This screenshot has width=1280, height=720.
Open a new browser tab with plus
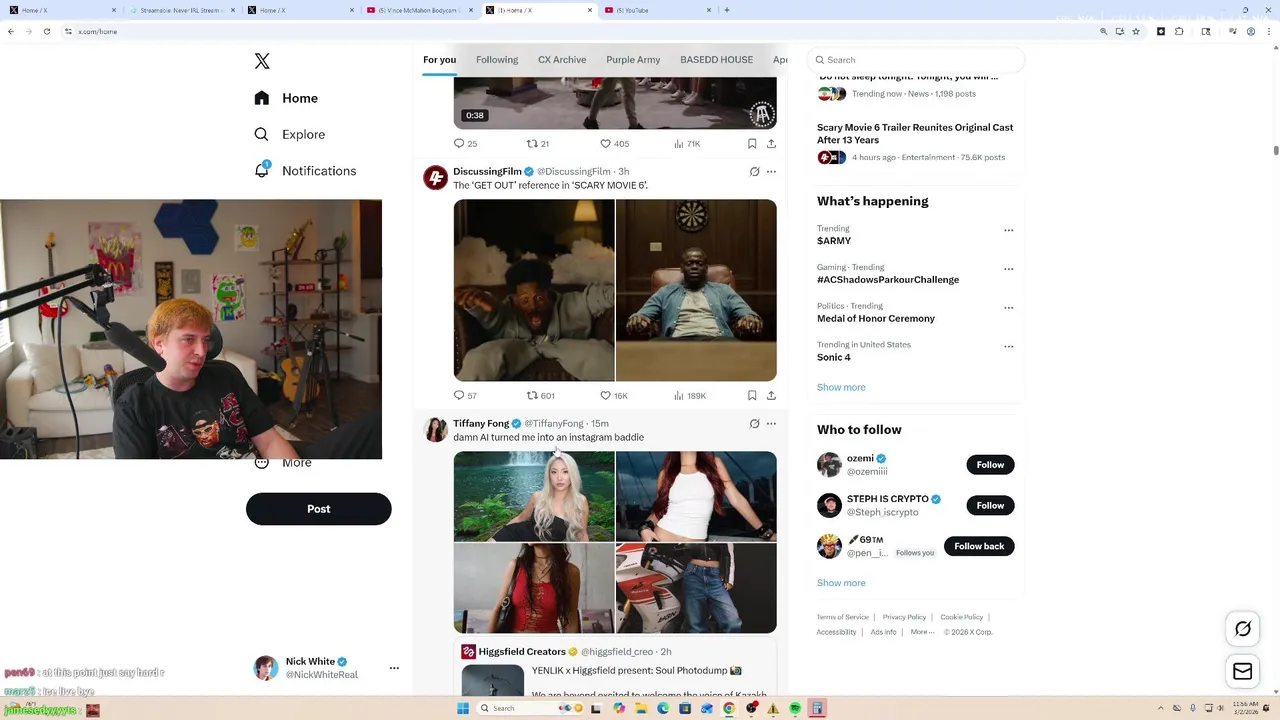726,10
